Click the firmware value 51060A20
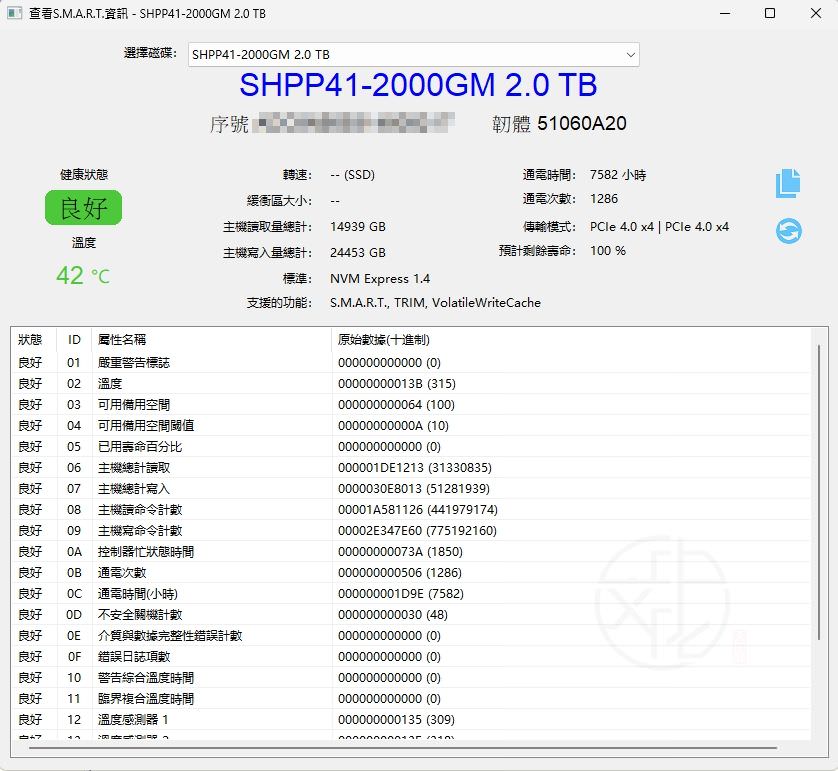This screenshot has width=838, height=771. (581, 123)
